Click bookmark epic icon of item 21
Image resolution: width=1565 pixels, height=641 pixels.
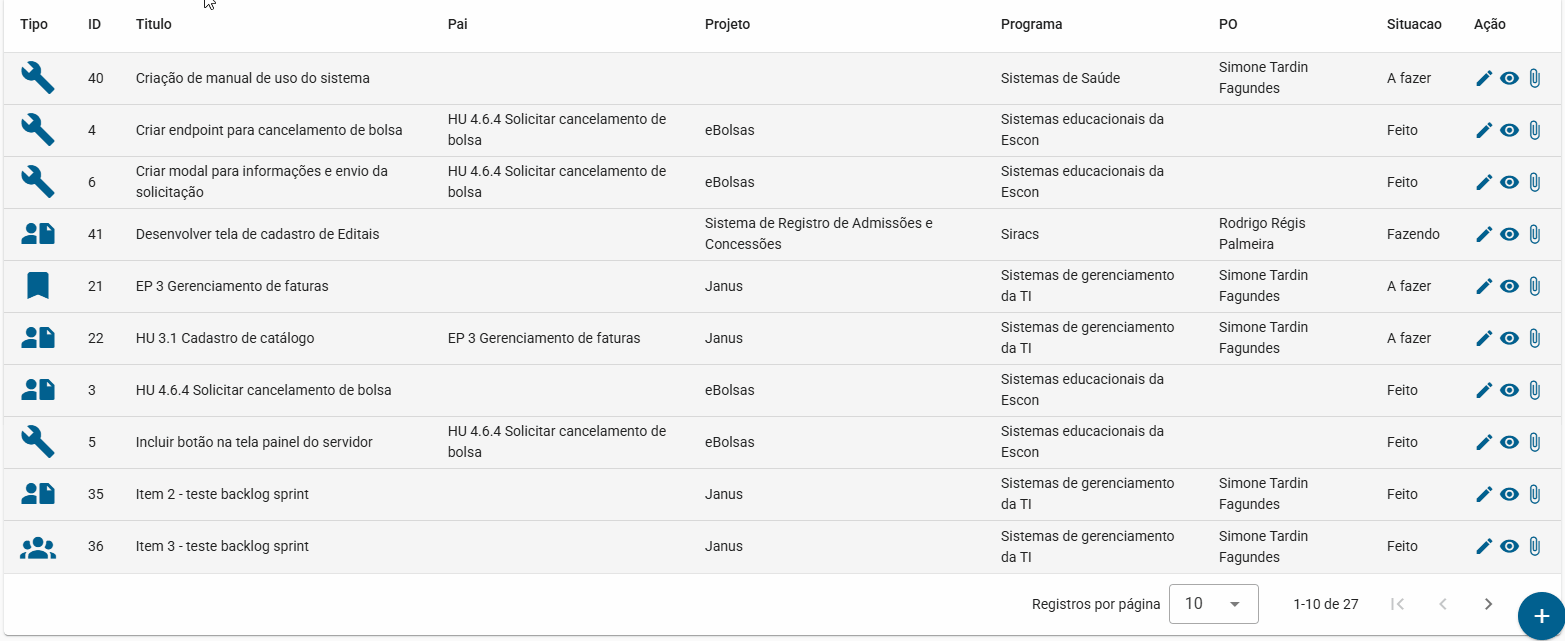point(38,286)
